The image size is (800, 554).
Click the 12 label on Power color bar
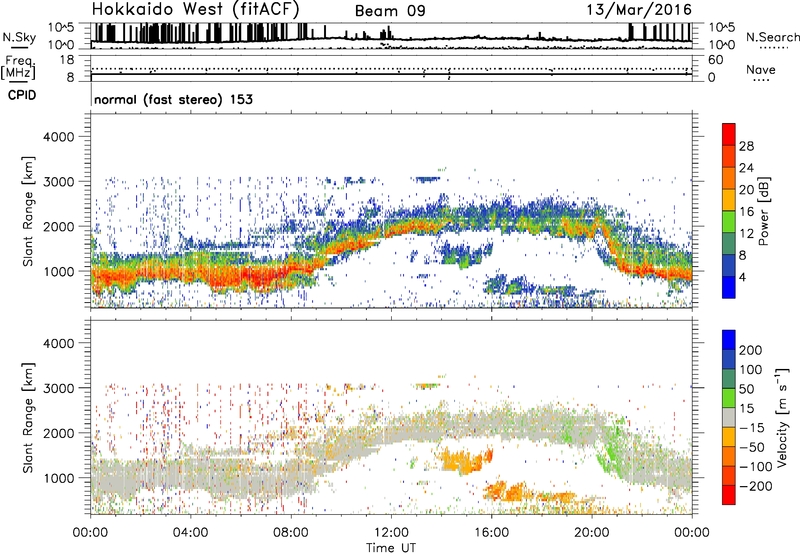tap(746, 234)
